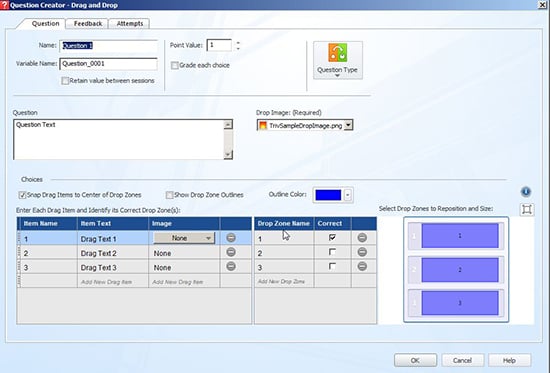This screenshot has width=550, height=373.
Task: Click the TrivSampleDropImage.png file icon
Action: click(263, 126)
